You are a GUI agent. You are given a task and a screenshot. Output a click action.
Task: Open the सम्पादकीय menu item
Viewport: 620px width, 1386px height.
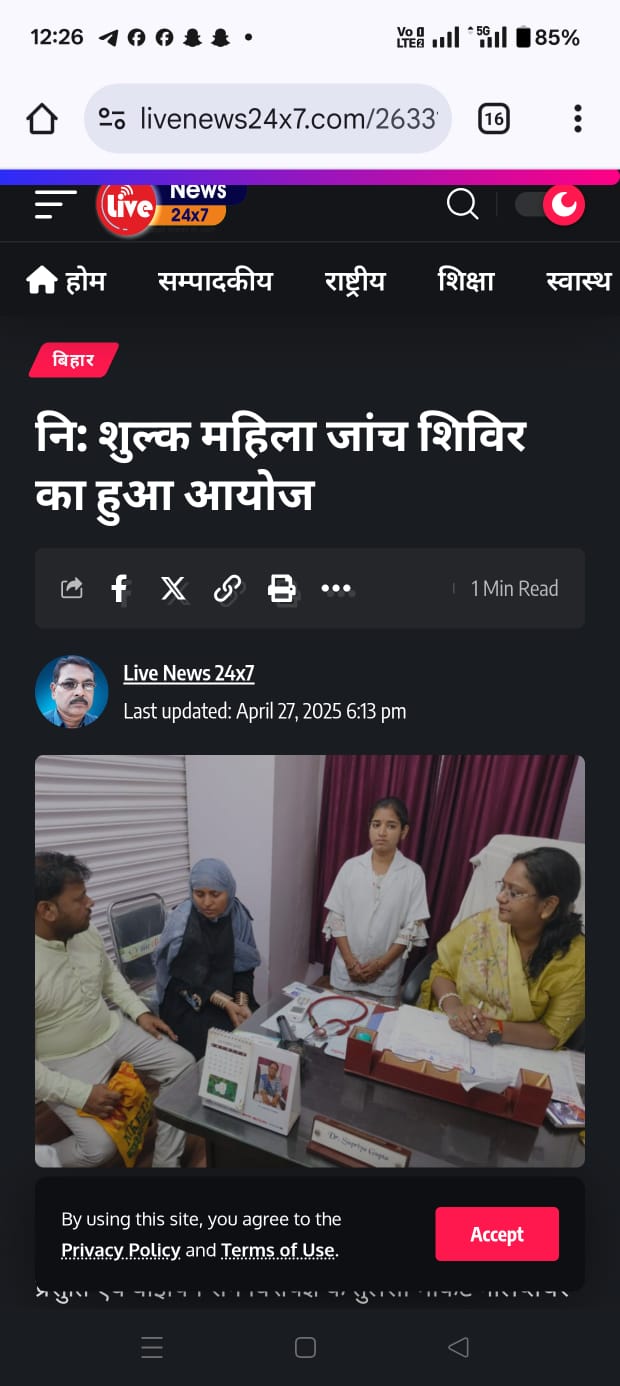coord(215,281)
